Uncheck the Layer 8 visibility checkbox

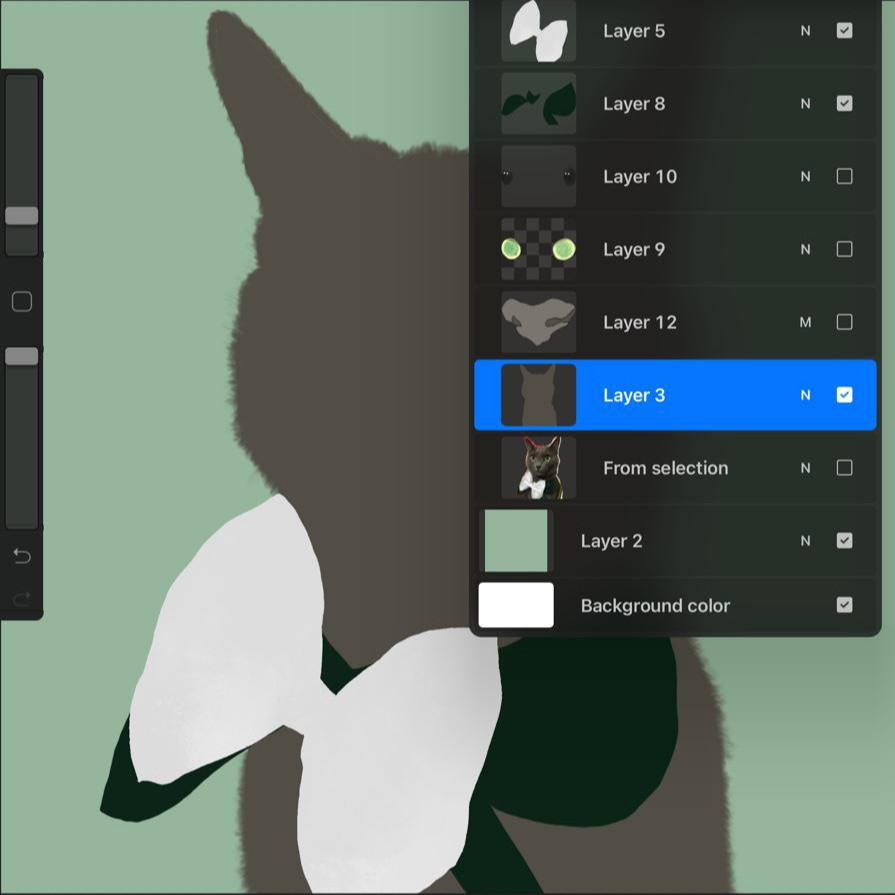(844, 103)
